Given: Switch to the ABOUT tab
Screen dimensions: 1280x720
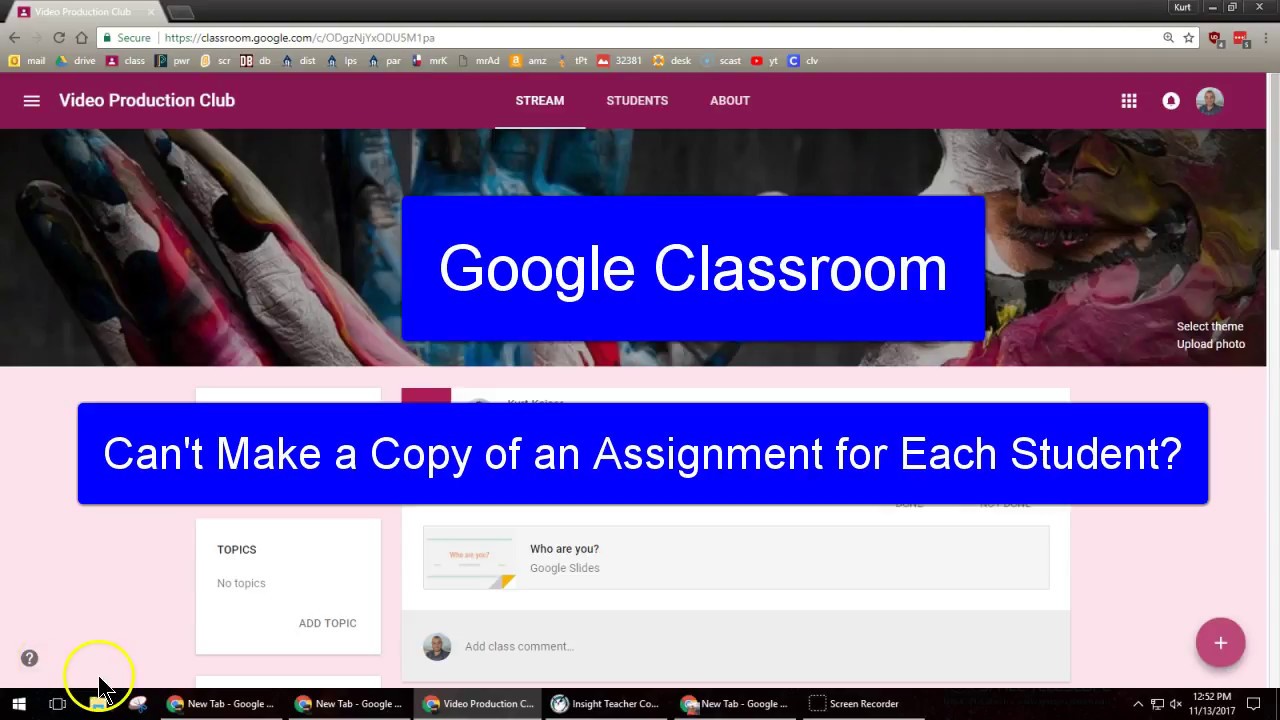Looking at the screenshot, I should (x=730, y=100).
